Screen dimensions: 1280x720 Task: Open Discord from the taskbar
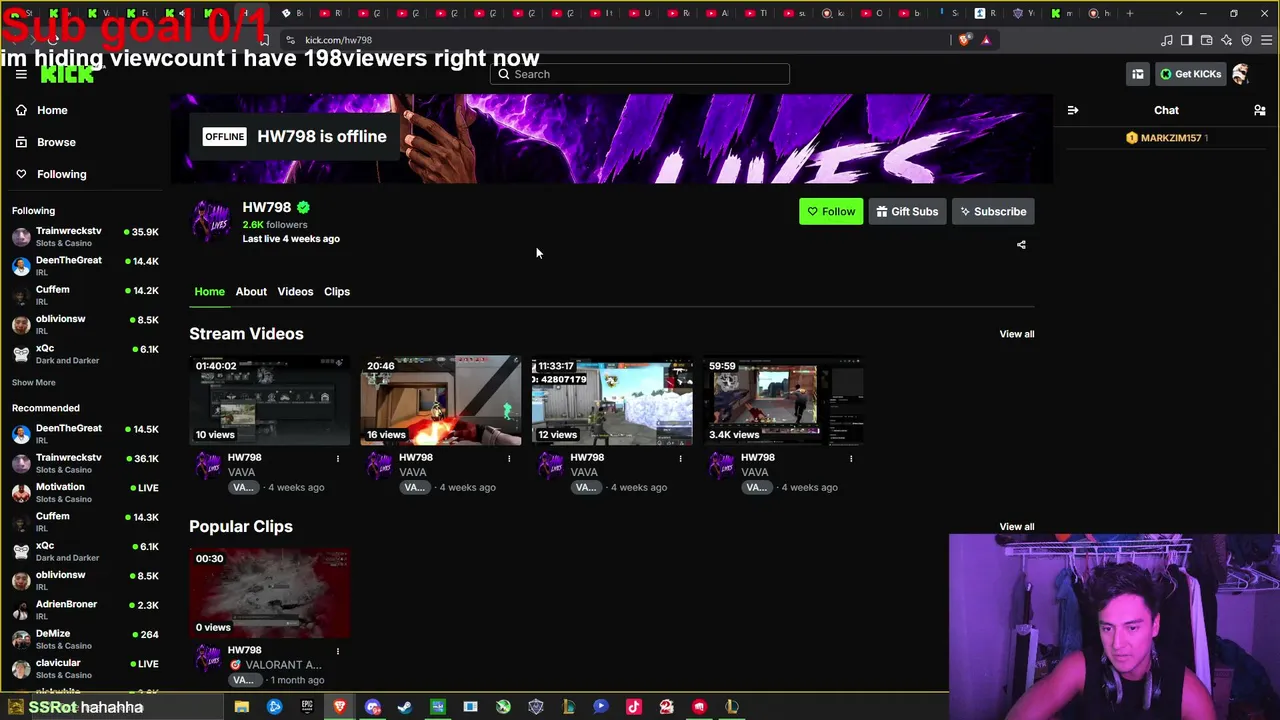[373, 707]
